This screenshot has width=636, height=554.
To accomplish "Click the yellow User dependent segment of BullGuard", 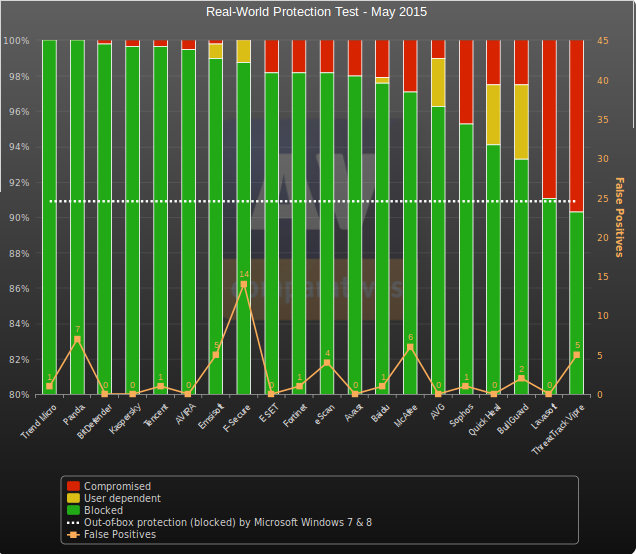I will (x=521, y=122).
